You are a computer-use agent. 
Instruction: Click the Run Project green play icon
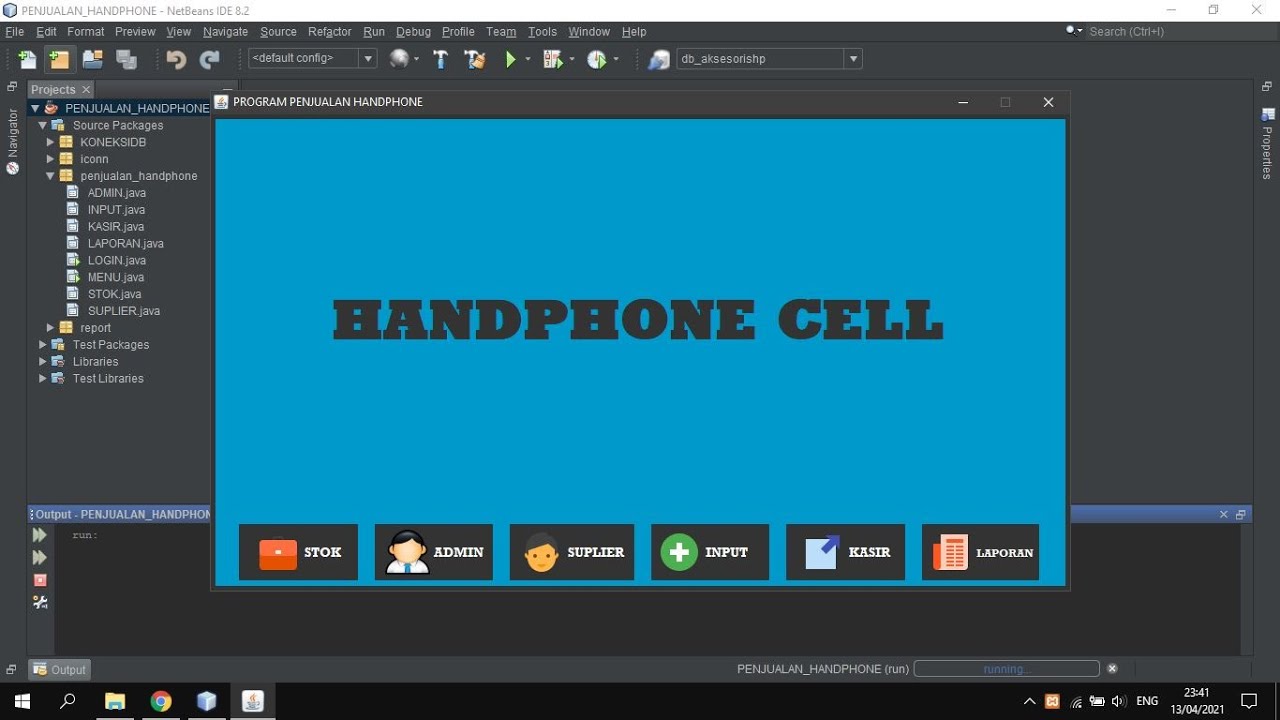pos(511,59)
